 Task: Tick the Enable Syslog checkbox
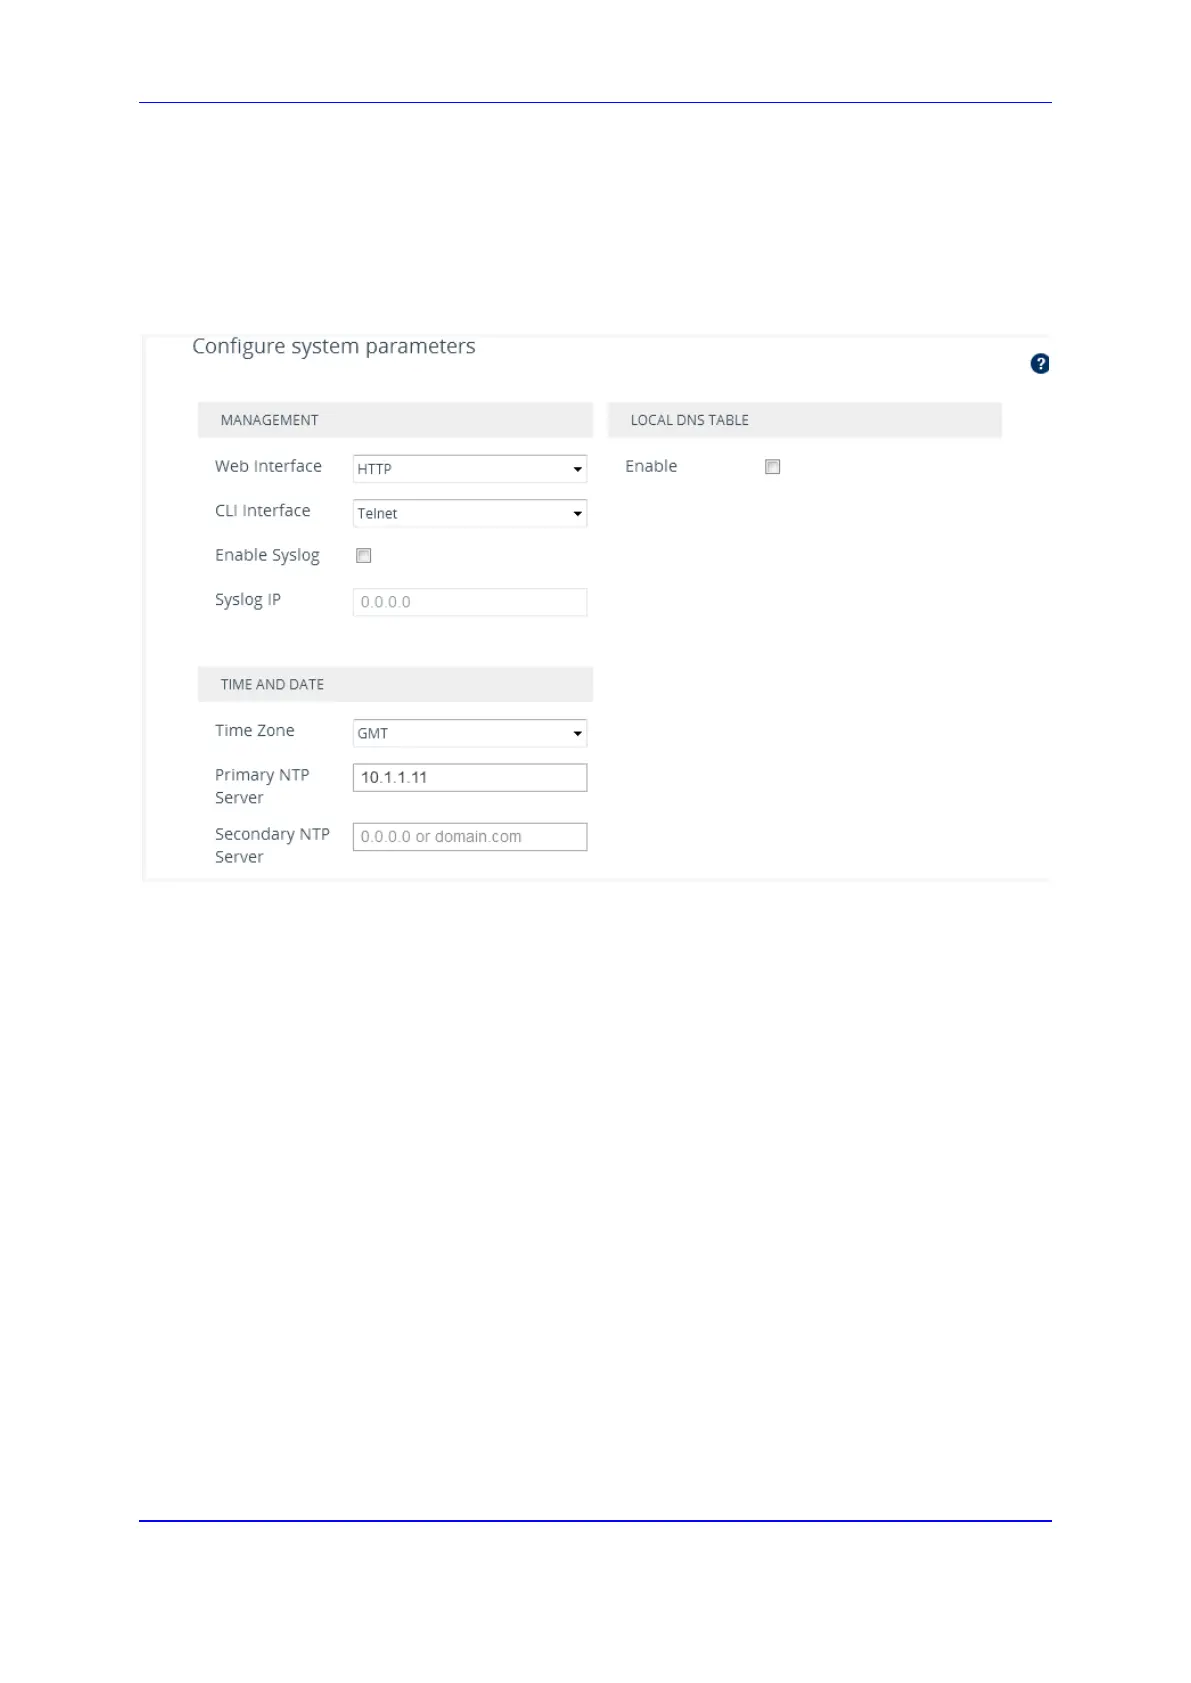point(364,556)
